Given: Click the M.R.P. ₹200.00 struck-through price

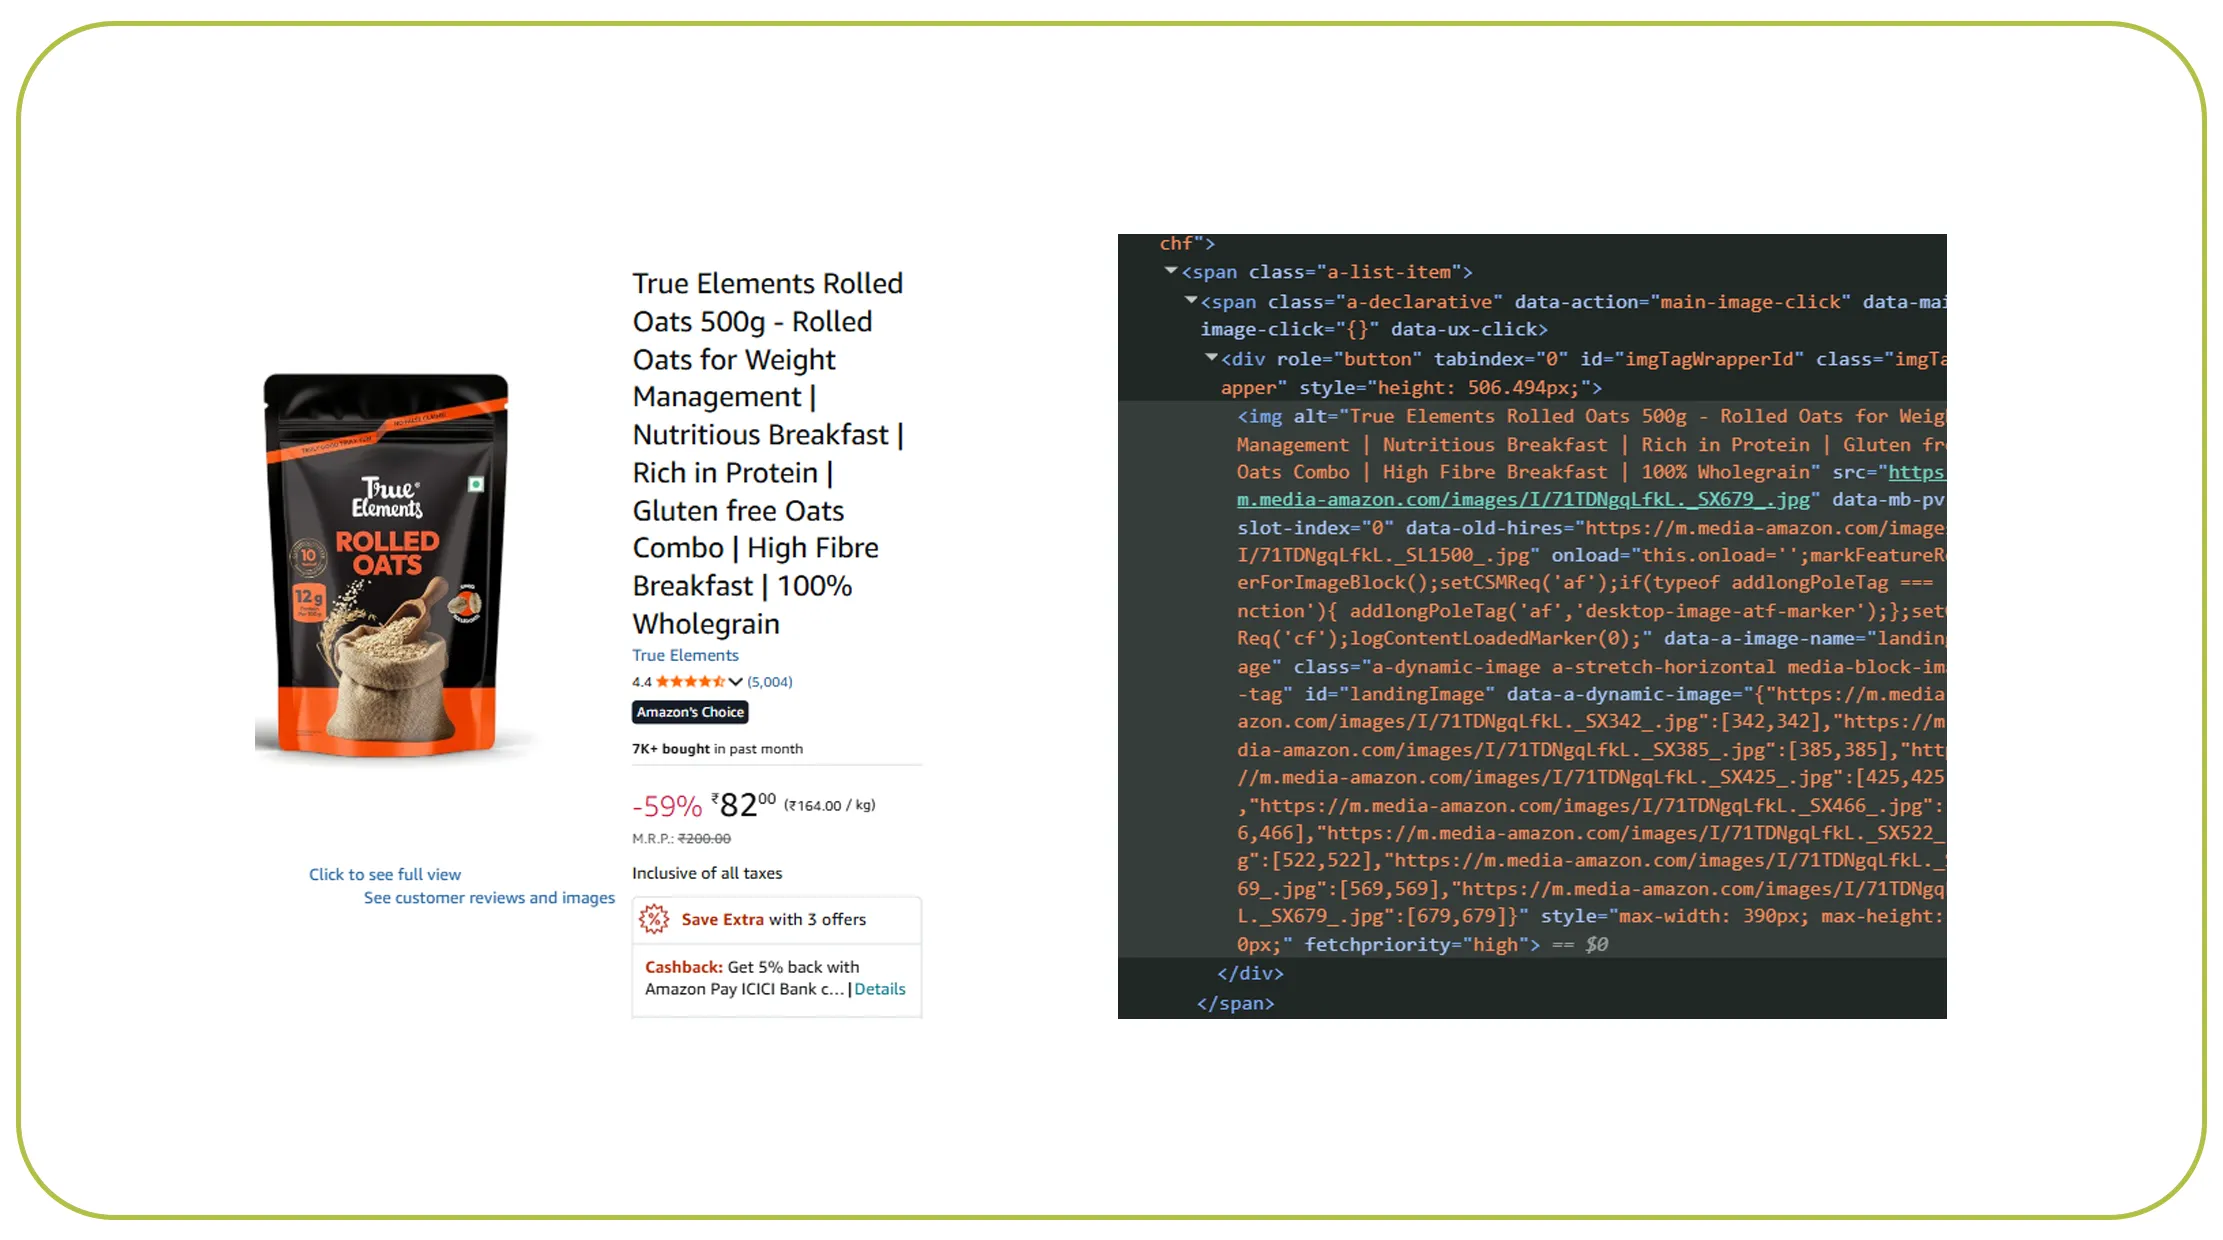Looking at the screenshot, I should (x=681, y=839).
